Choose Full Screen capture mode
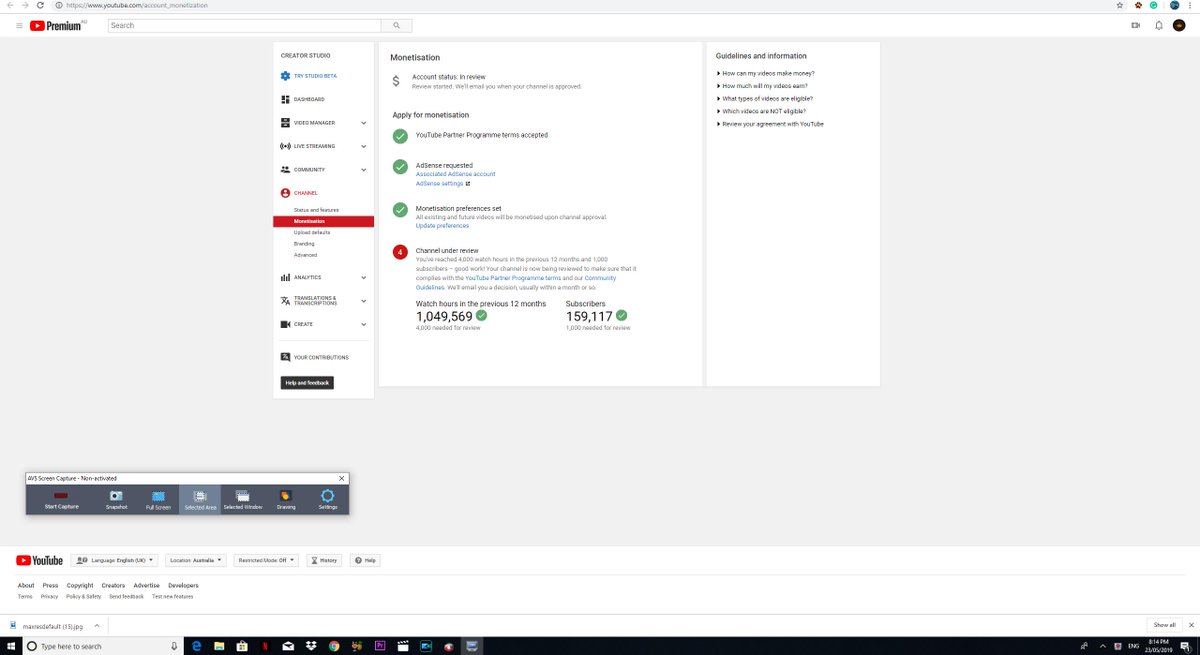The image size is (1200, 655). click(x=158, y=498)
